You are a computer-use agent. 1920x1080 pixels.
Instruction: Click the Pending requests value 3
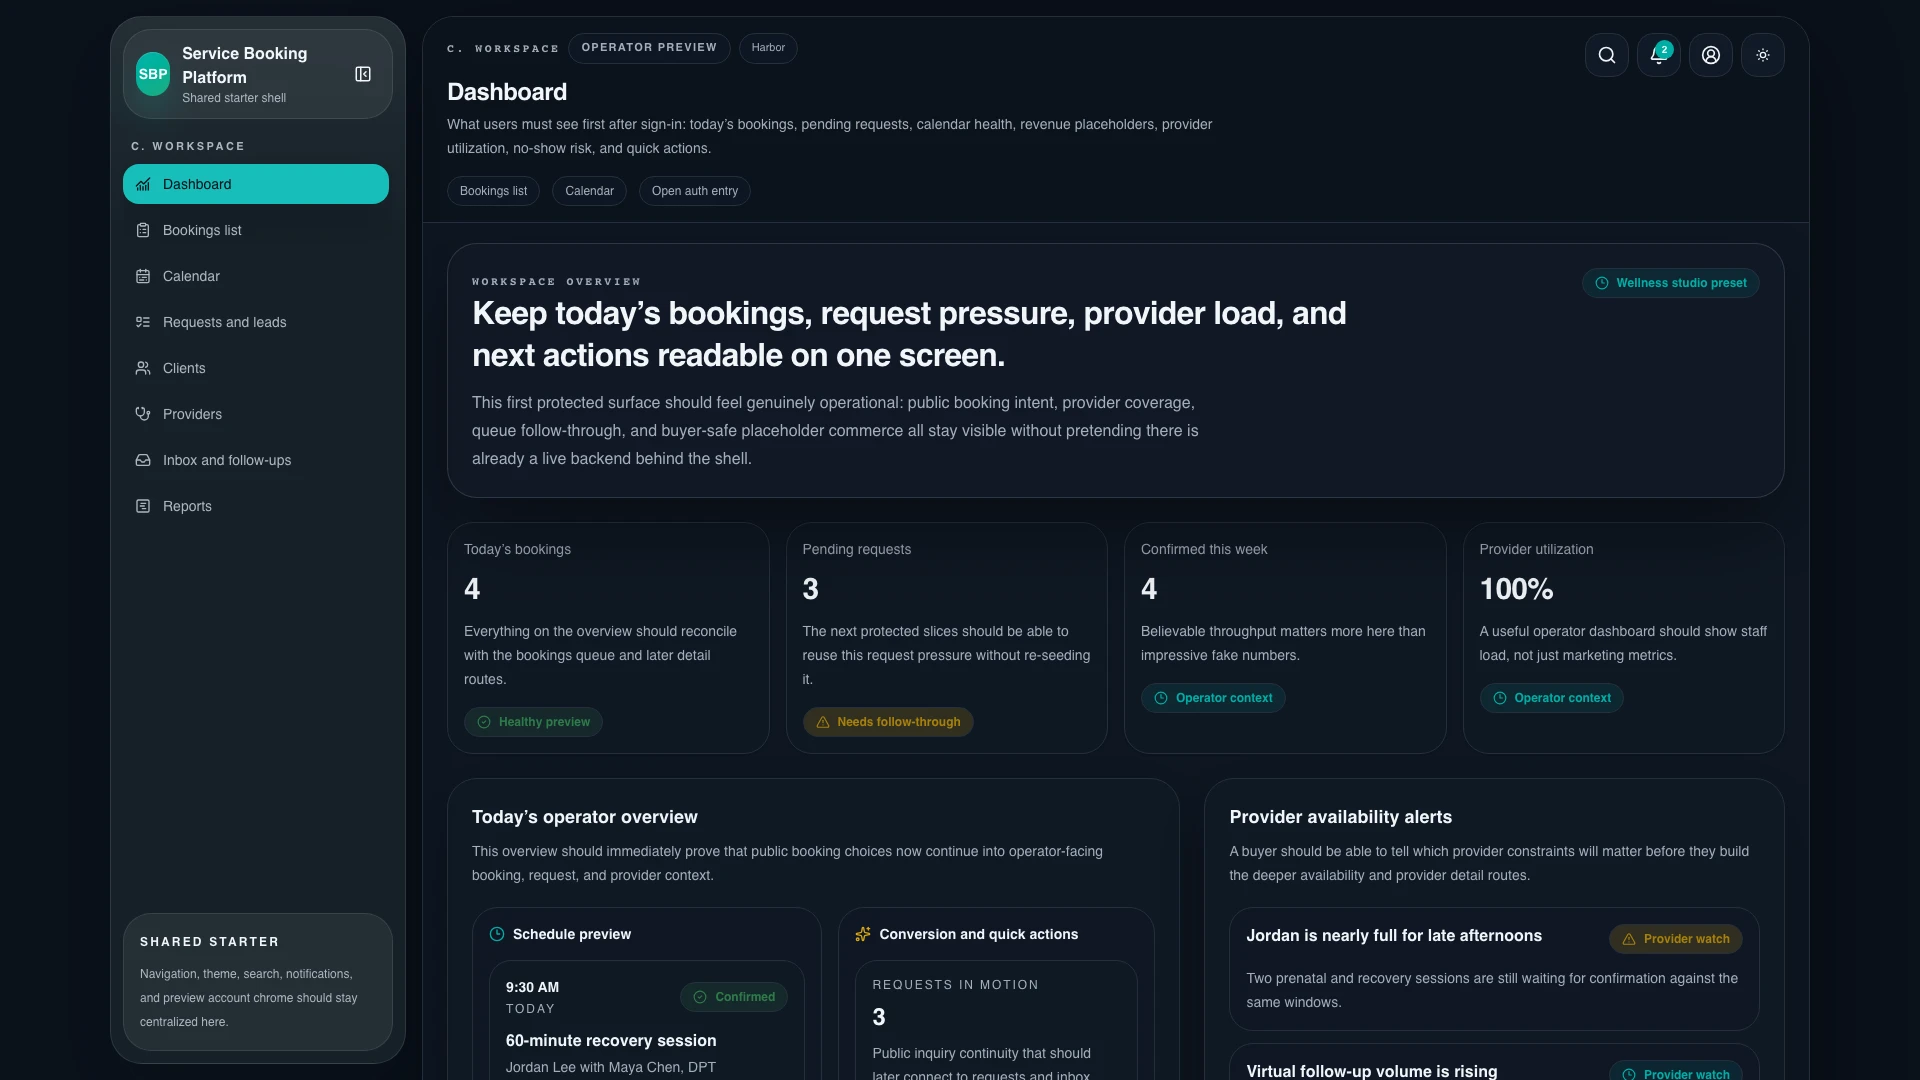811,589
